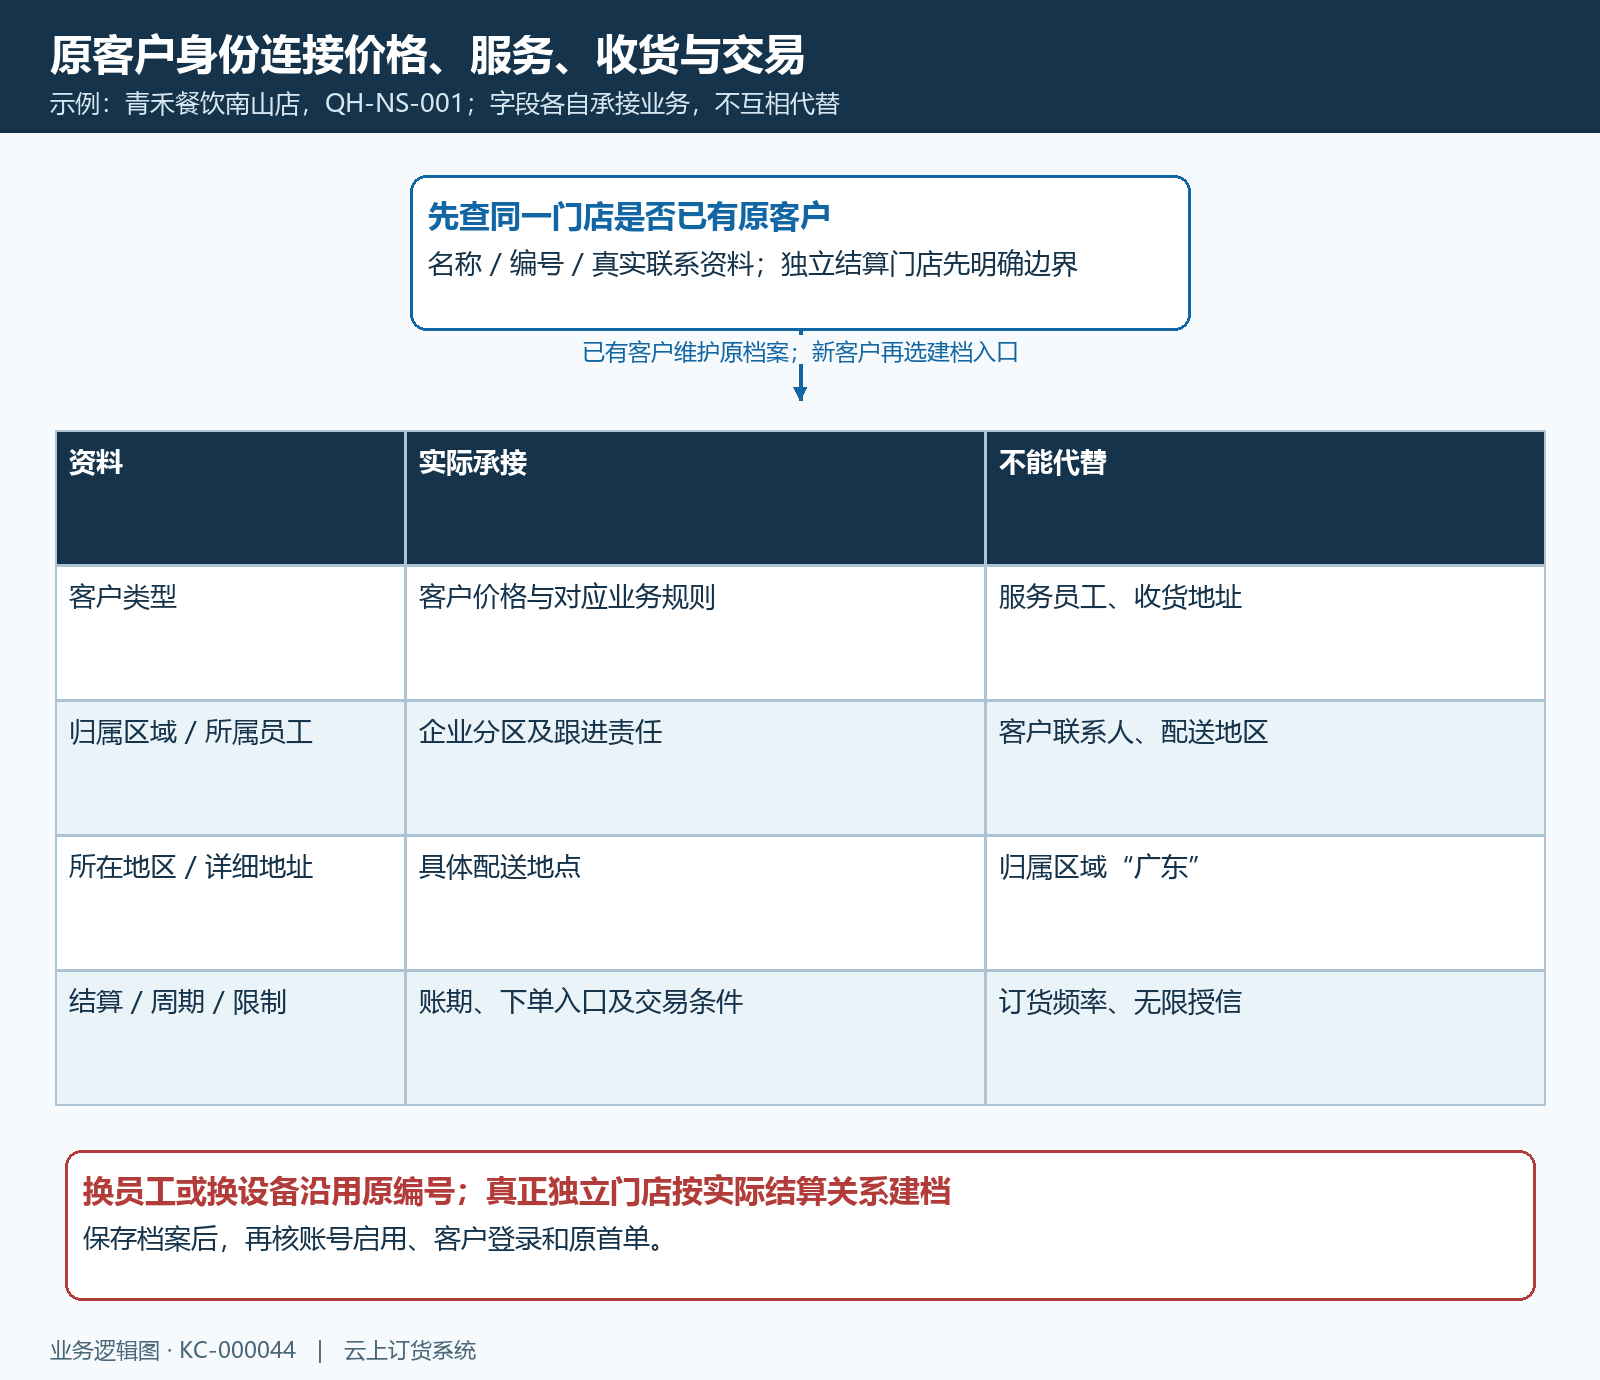
Task: Click the line 名称 / 编号 / 真实联系资料
Action: (752, 264)
